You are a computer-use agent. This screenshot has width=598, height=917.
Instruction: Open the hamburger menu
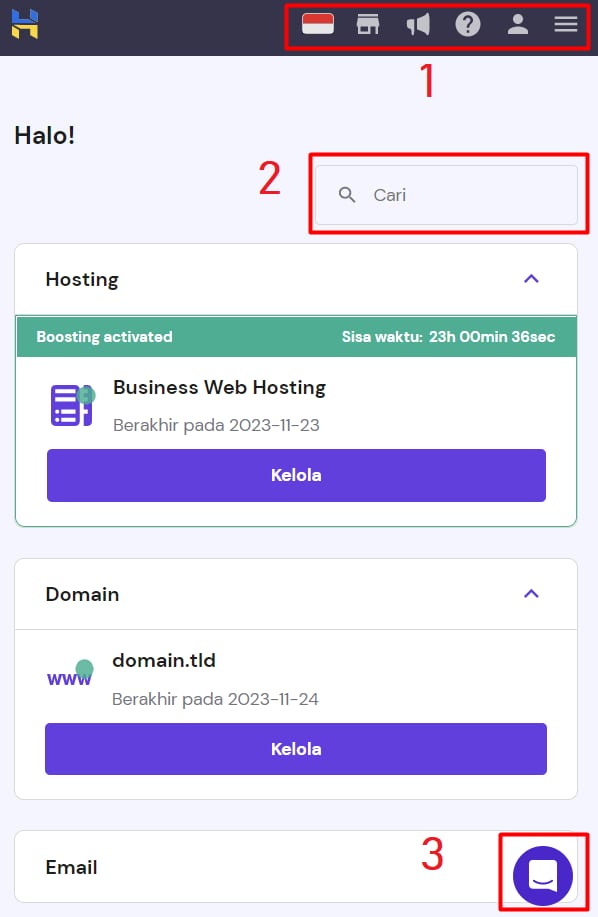(566, 24)
